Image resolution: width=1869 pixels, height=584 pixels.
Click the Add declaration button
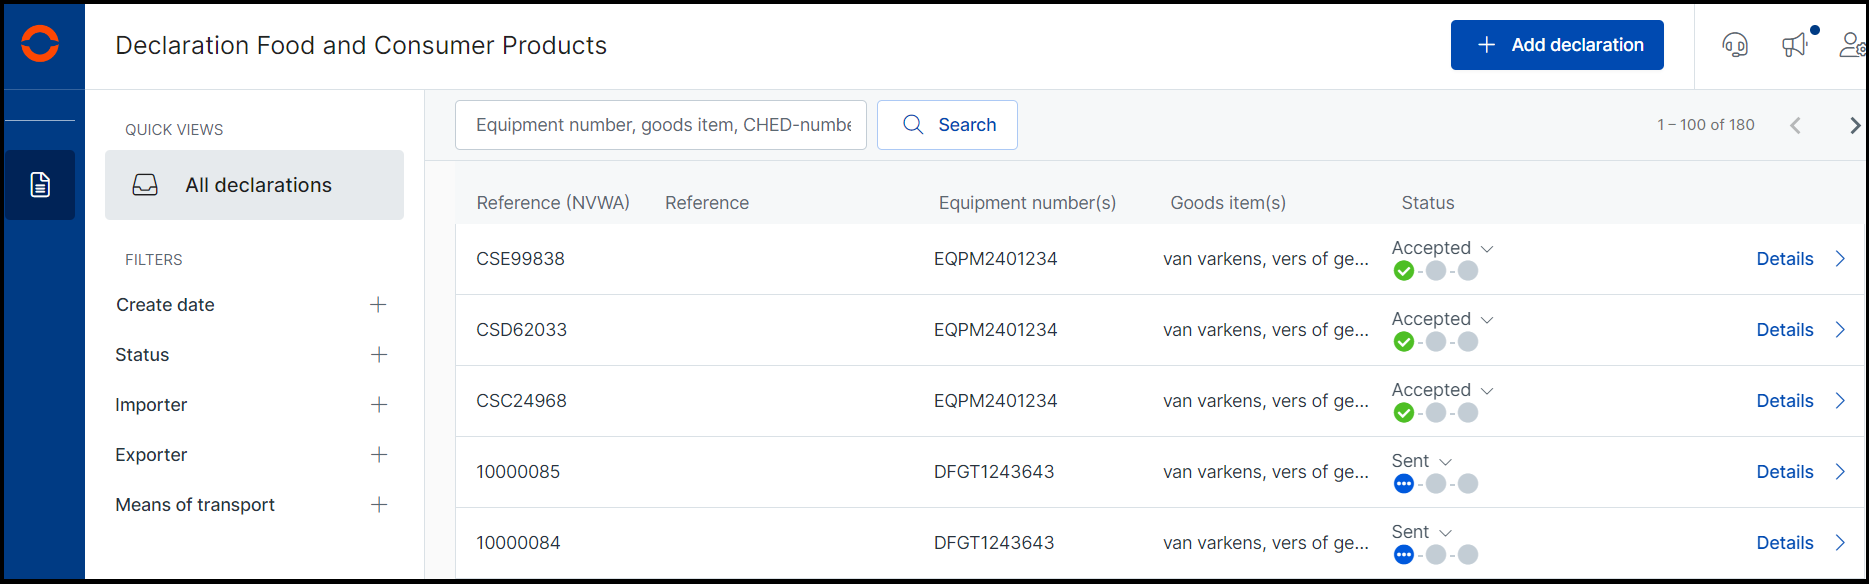[1557, 45]
